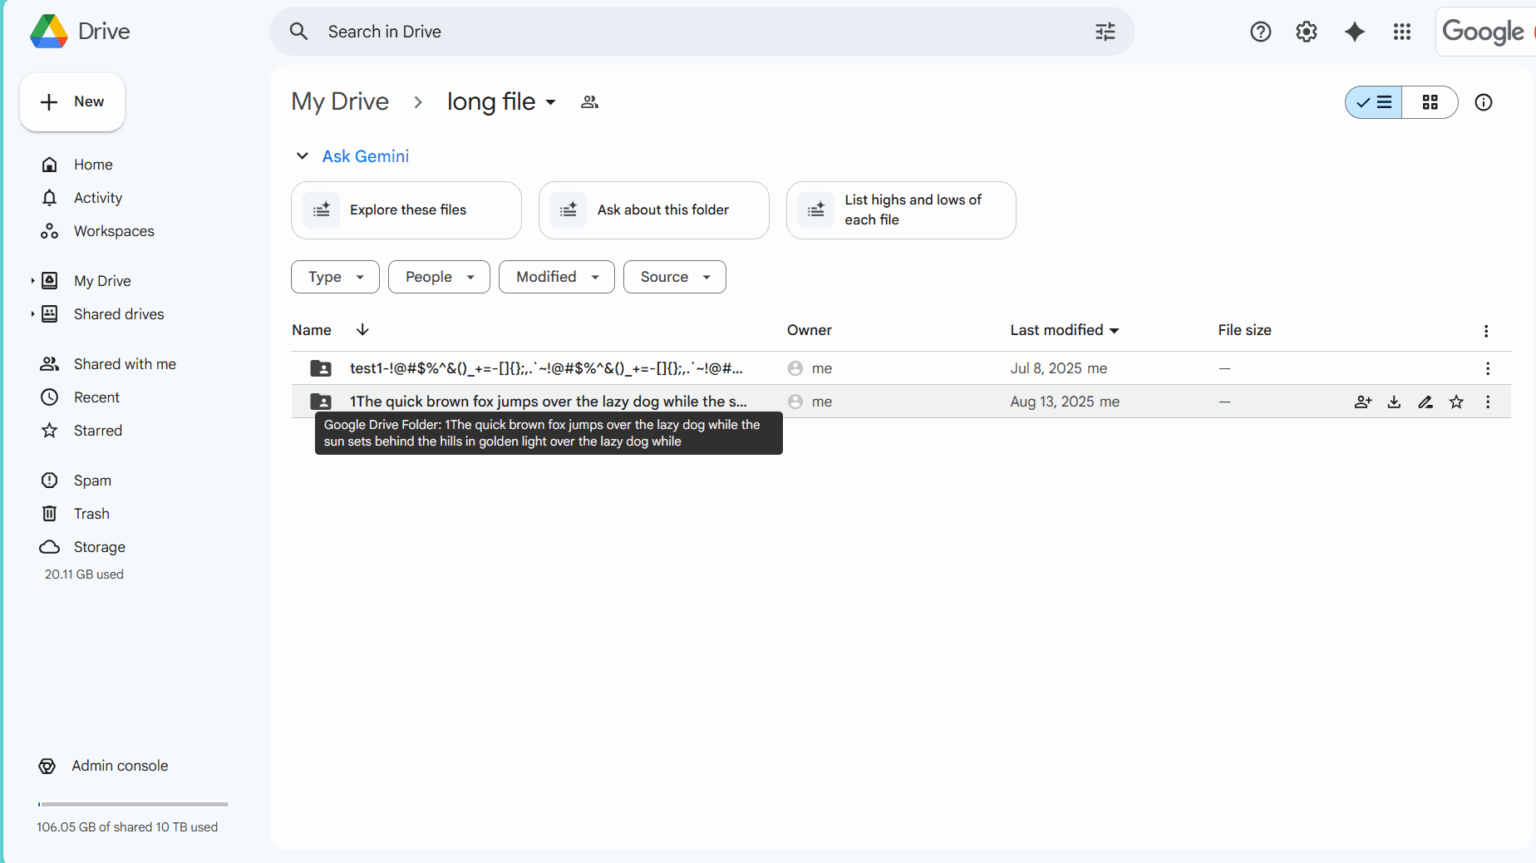Open Drive help via question mark icon
The width and height of the screenshot is (1536, 863).
[x=1260, y=31]
